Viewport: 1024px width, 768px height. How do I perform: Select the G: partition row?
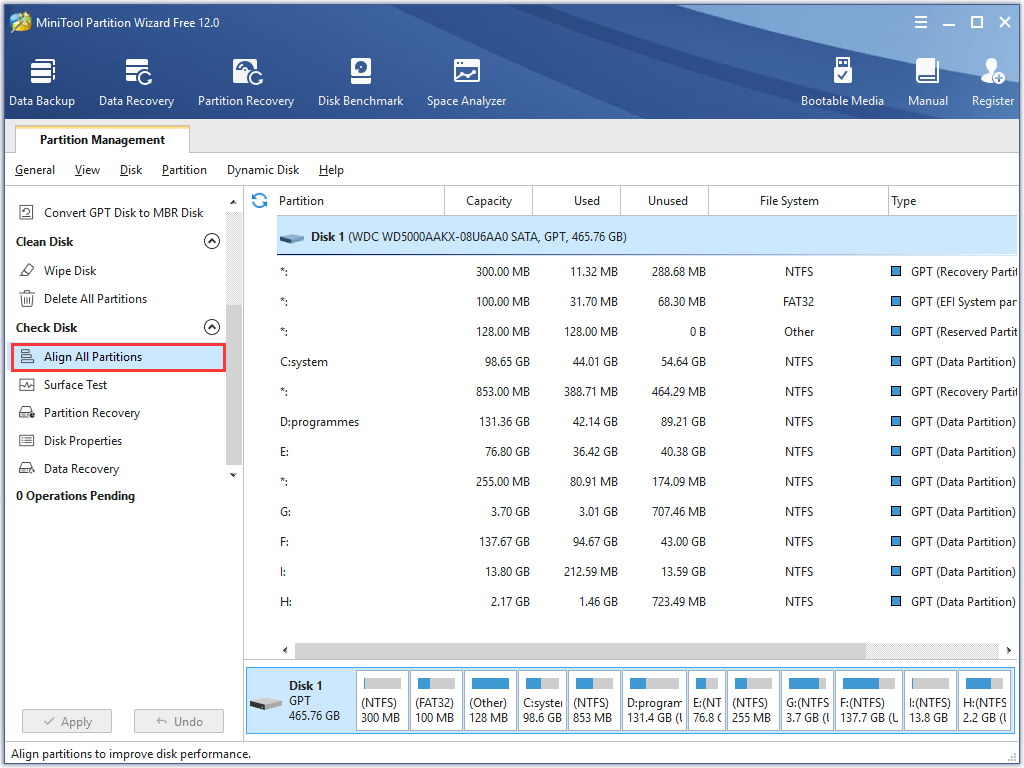pyautogui.click(x=647, y=512)
